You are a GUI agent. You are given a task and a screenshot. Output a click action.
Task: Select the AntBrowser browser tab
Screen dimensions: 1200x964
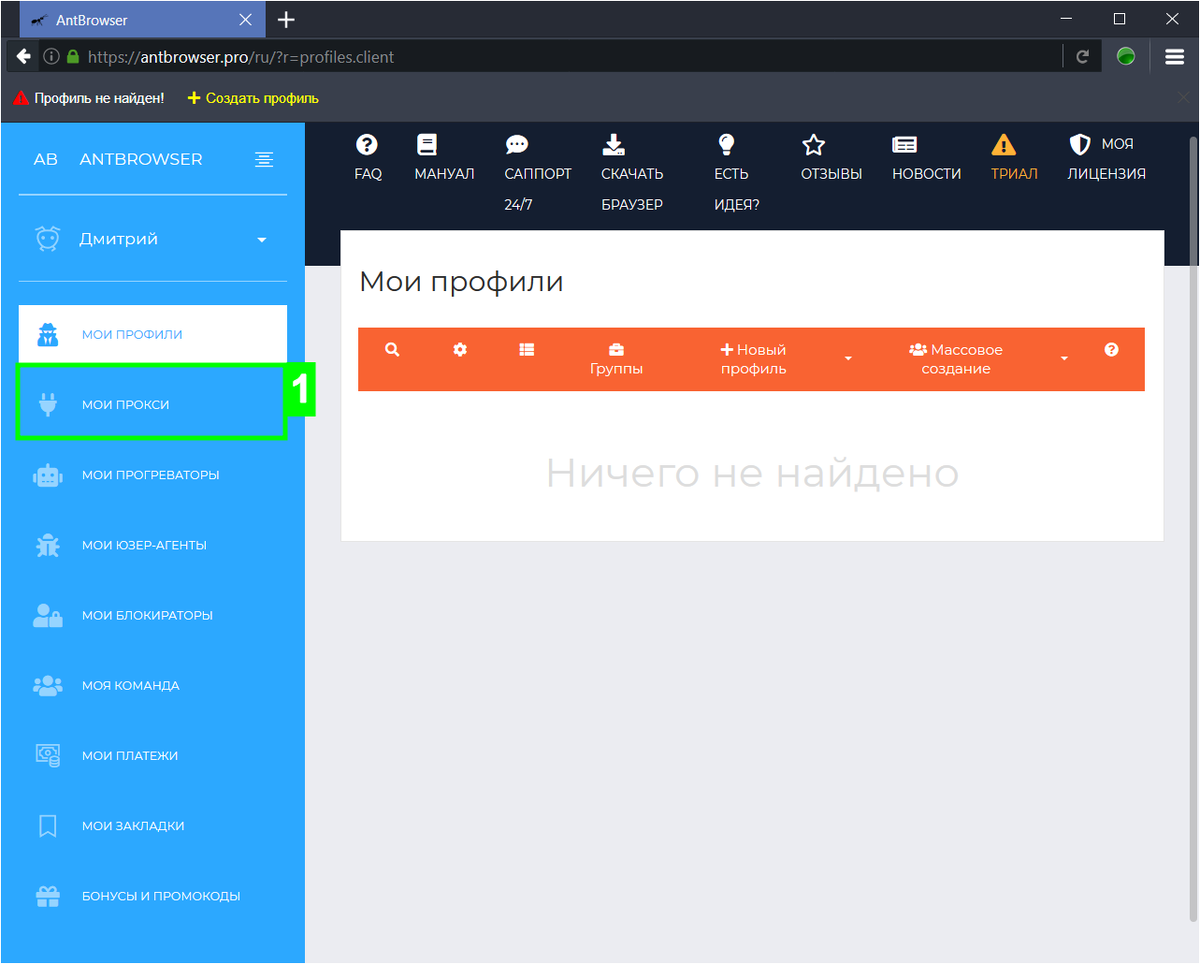point(142,20)
